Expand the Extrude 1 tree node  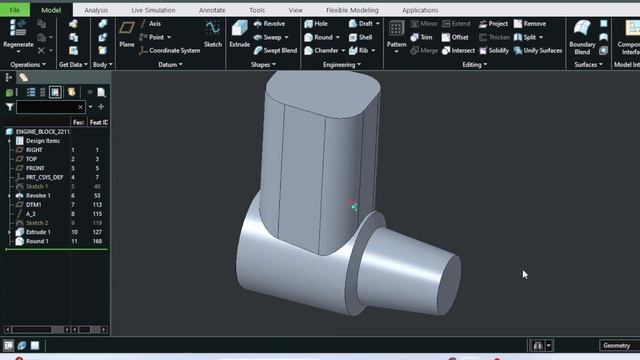(9, 232)
